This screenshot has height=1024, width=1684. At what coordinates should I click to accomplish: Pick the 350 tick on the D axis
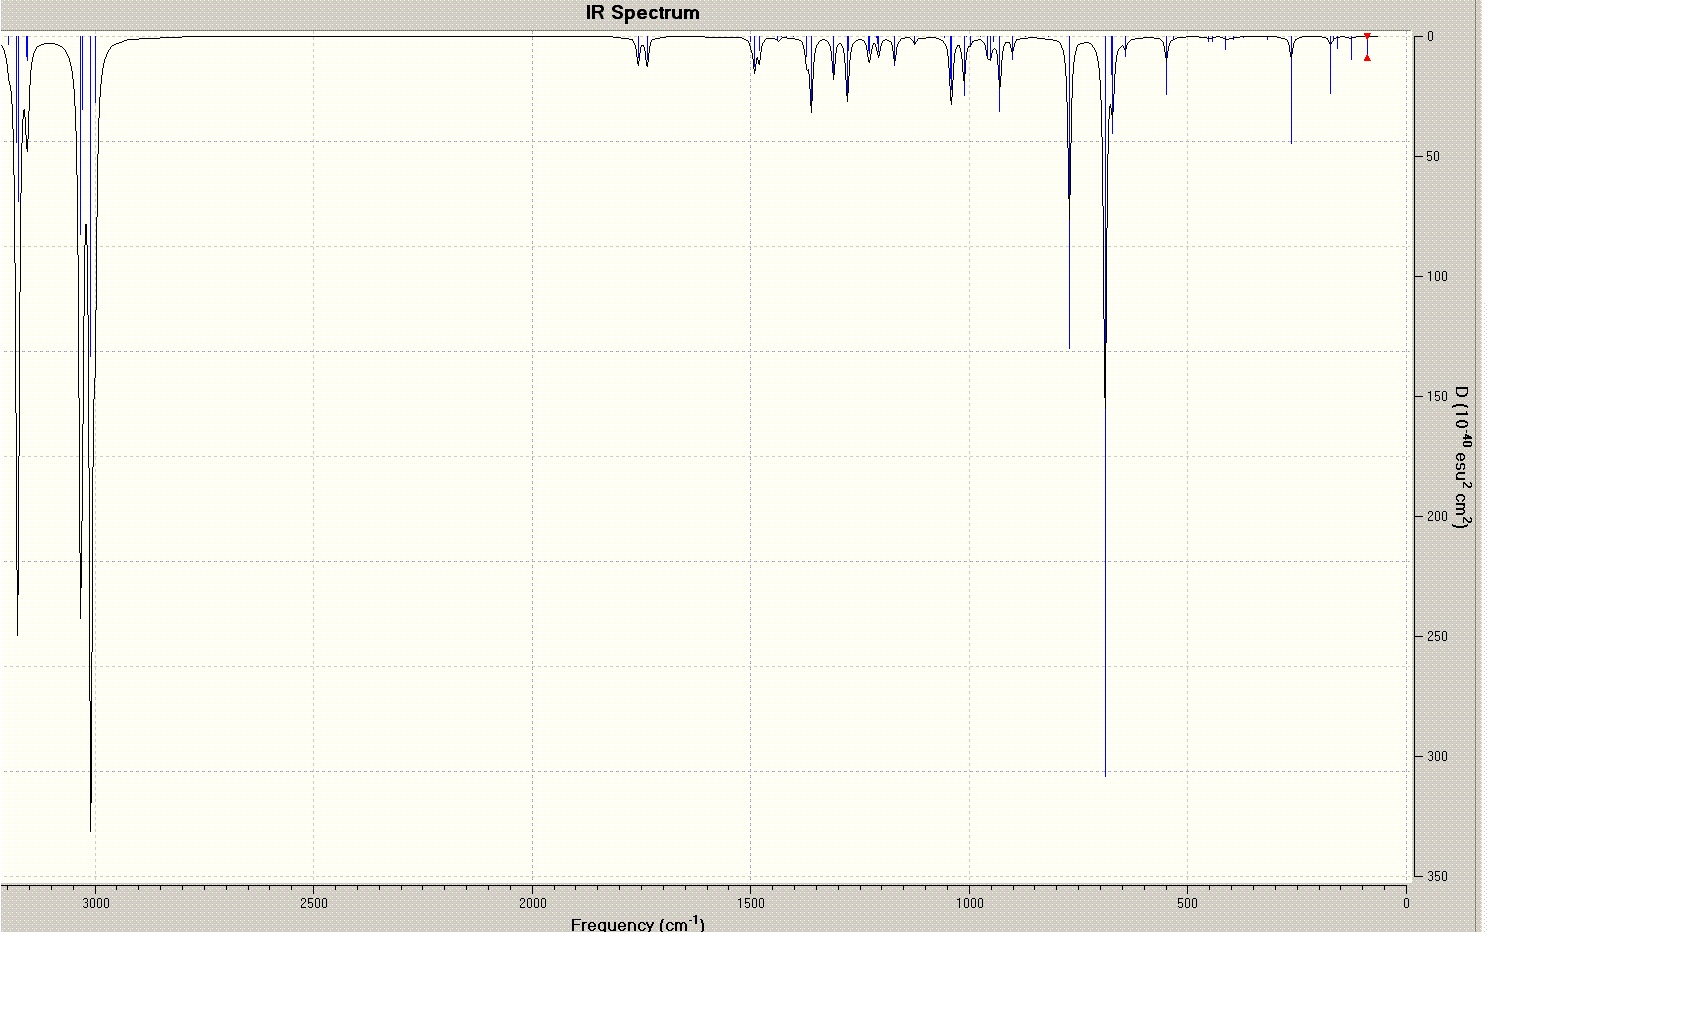pos(1437,876)
